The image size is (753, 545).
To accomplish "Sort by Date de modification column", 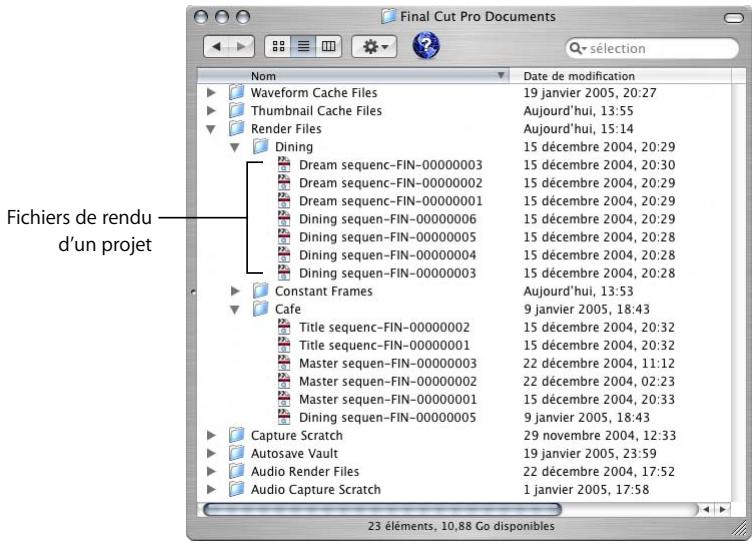I will click(x=620, y=76).
